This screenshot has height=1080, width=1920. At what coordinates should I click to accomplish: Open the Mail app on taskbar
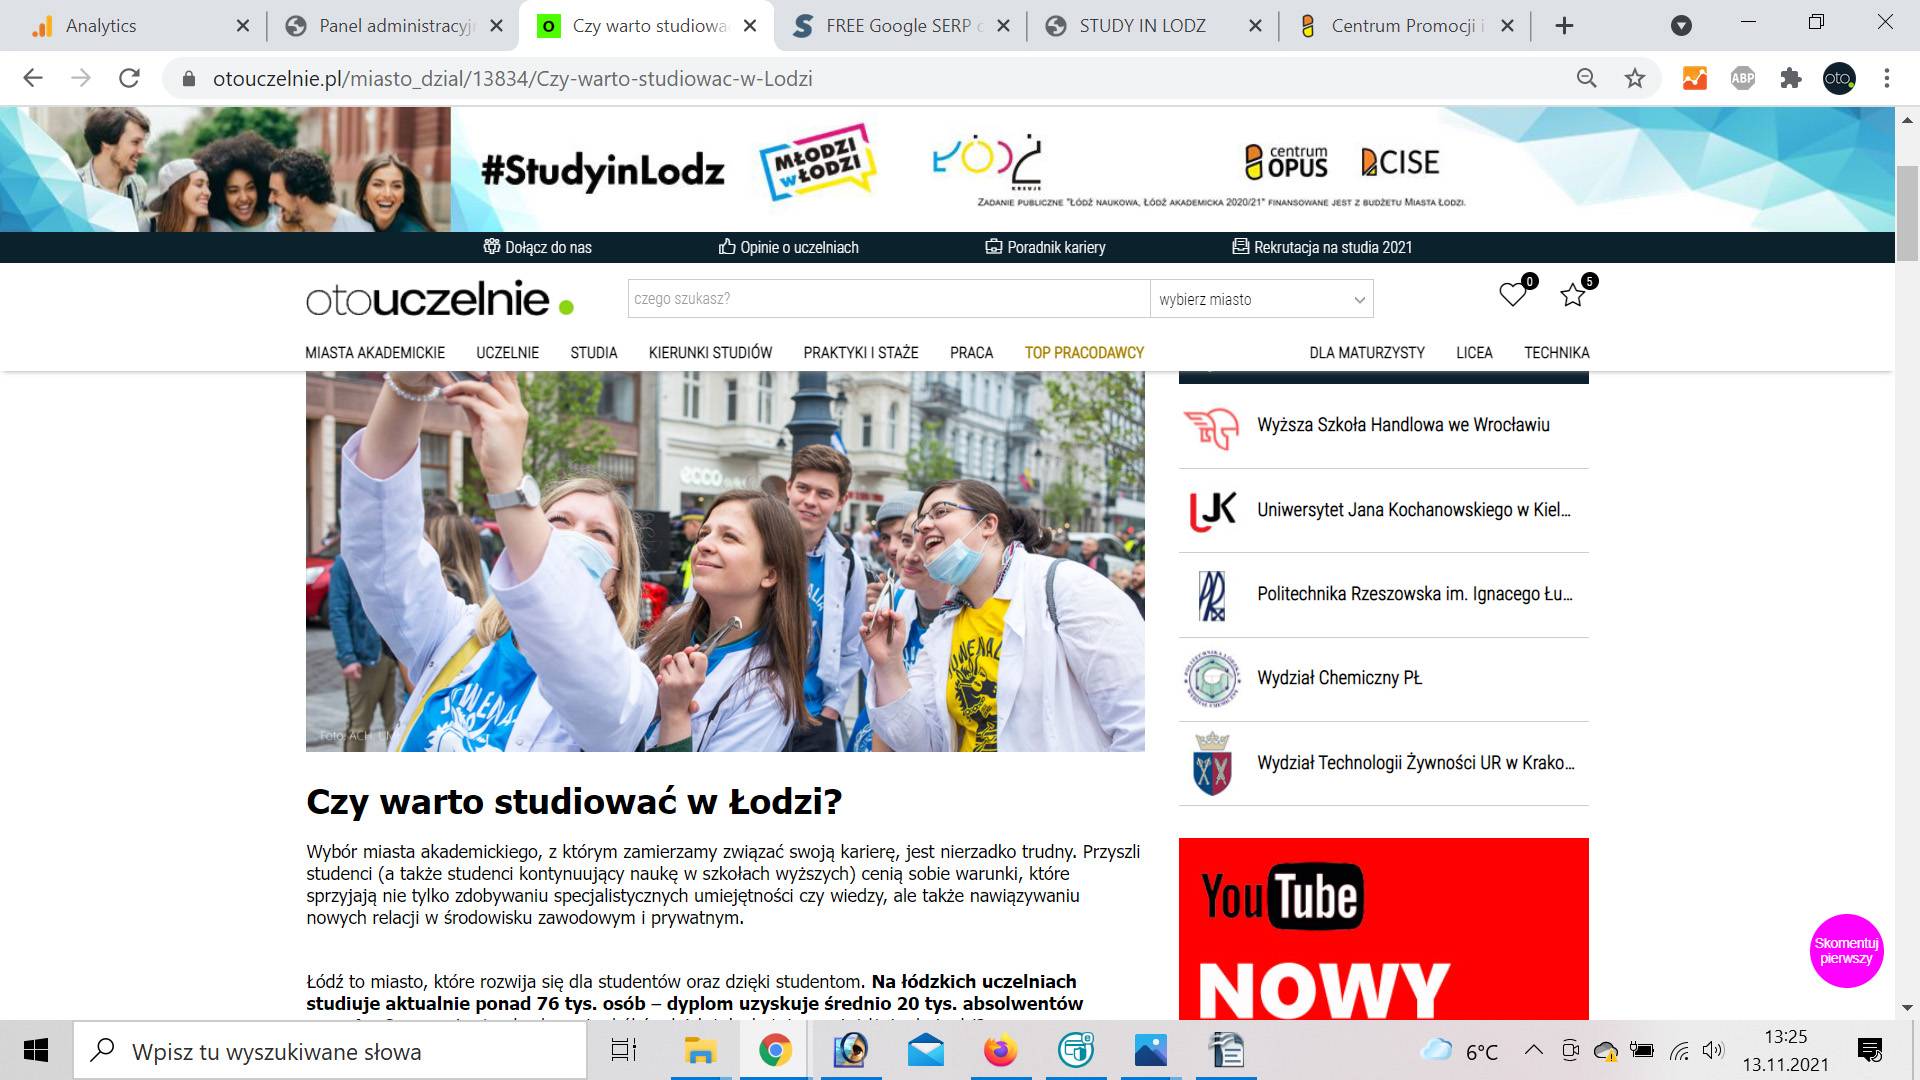[926, 1050]
